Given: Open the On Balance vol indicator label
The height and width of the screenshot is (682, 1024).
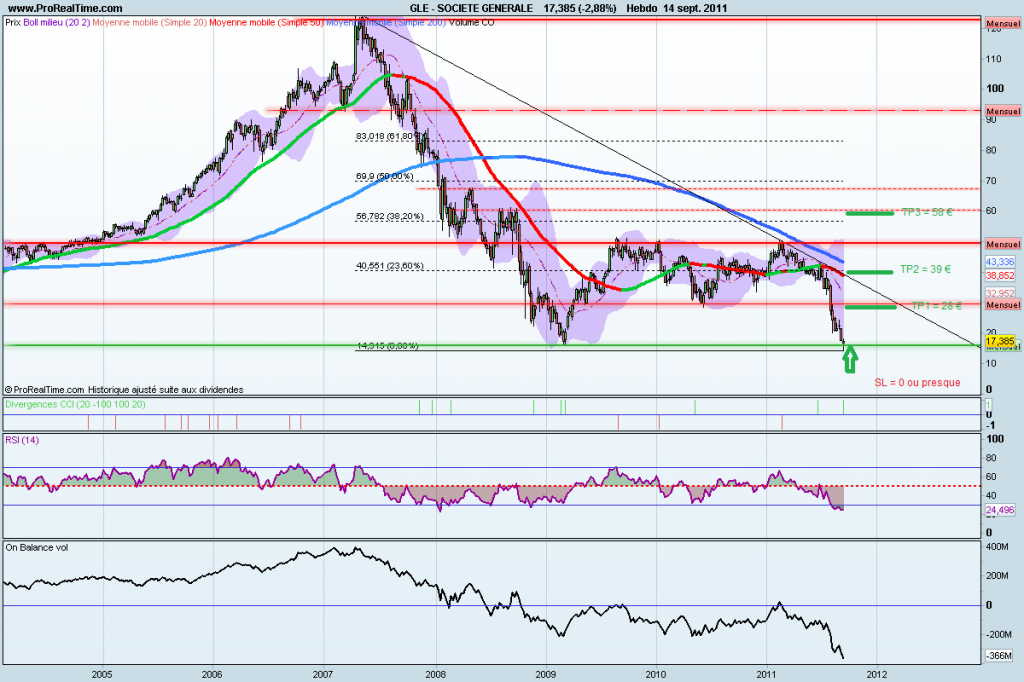Looking at the screenshot, I should [37, 547].
